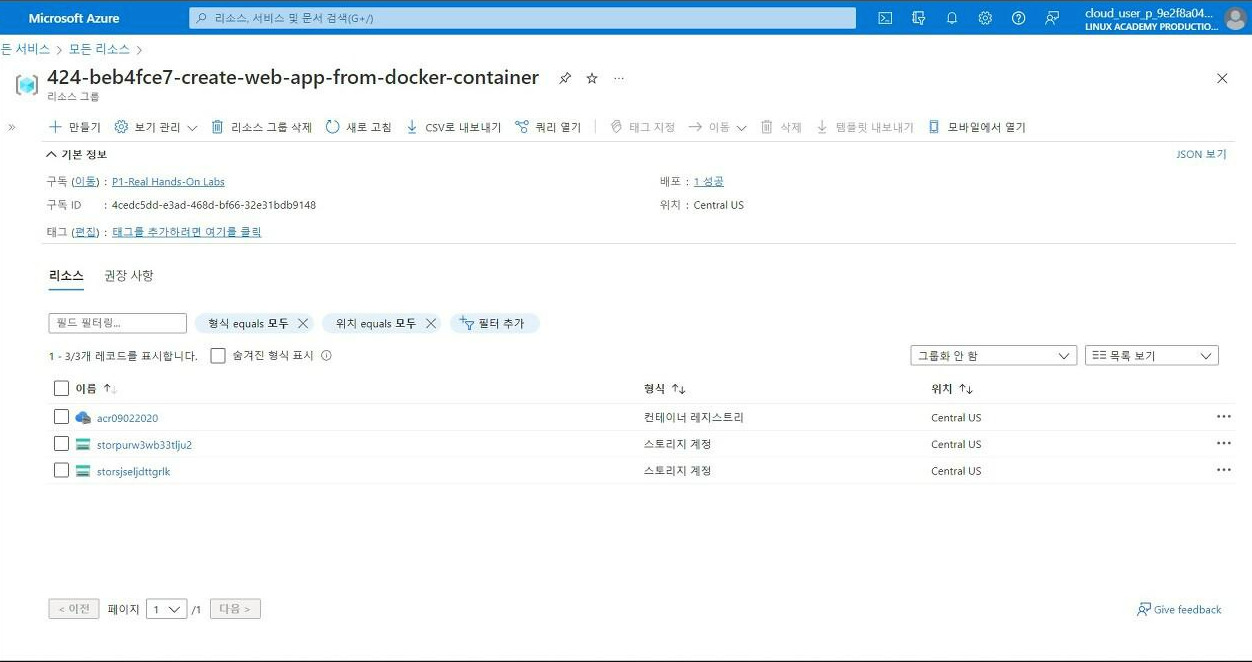Viewport: 1252px width, 662px height.
Task: Open the 1 성공 deployments link
Action: pos(708,182)
